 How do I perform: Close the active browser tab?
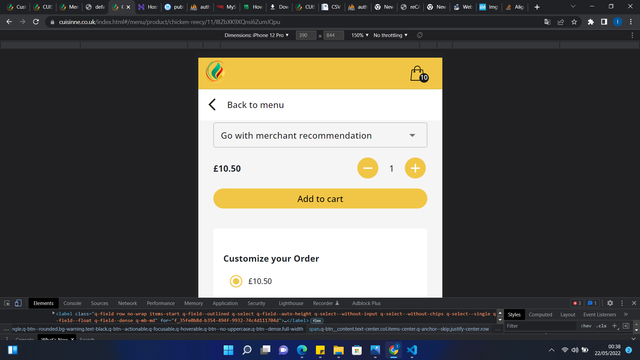(x=128, y=7)
